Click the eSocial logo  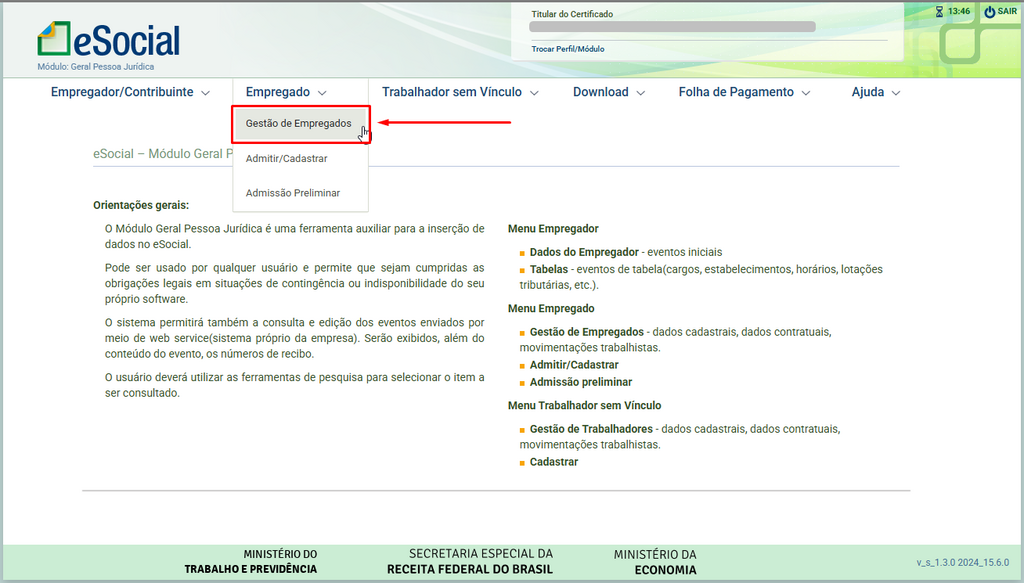108,40
